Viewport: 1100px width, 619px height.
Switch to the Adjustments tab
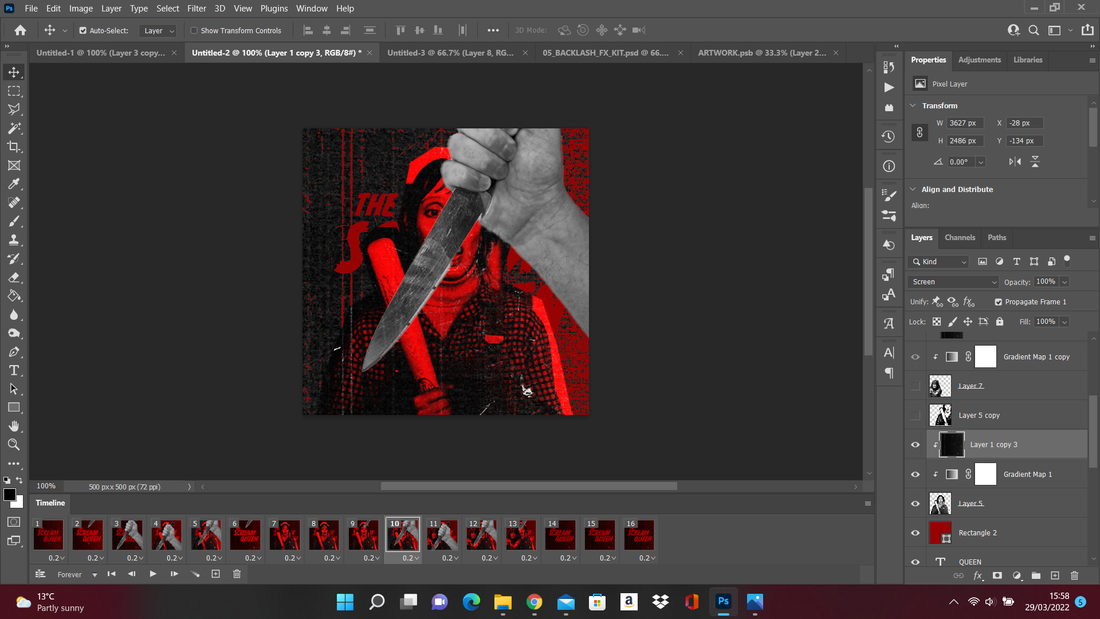tap(979, 60)
